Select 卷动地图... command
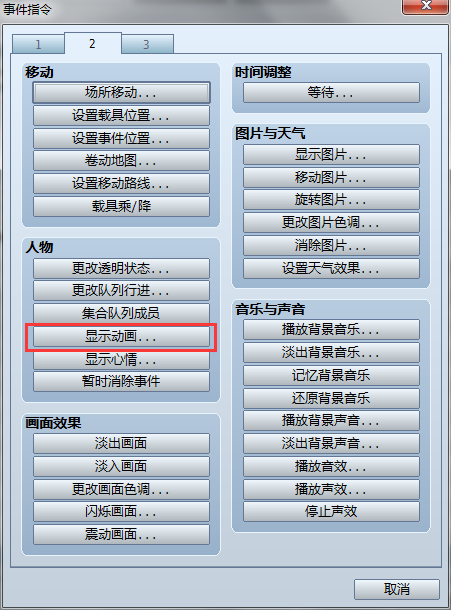 (121, 161)
